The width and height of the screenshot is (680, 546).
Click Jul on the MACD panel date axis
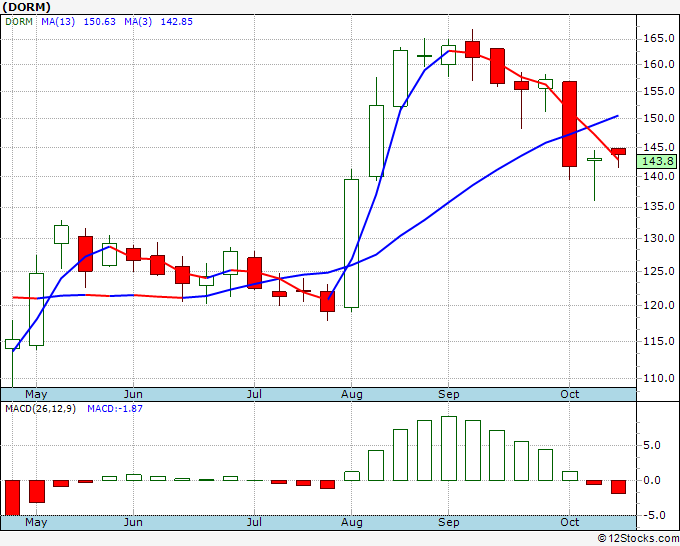[254, 522]
